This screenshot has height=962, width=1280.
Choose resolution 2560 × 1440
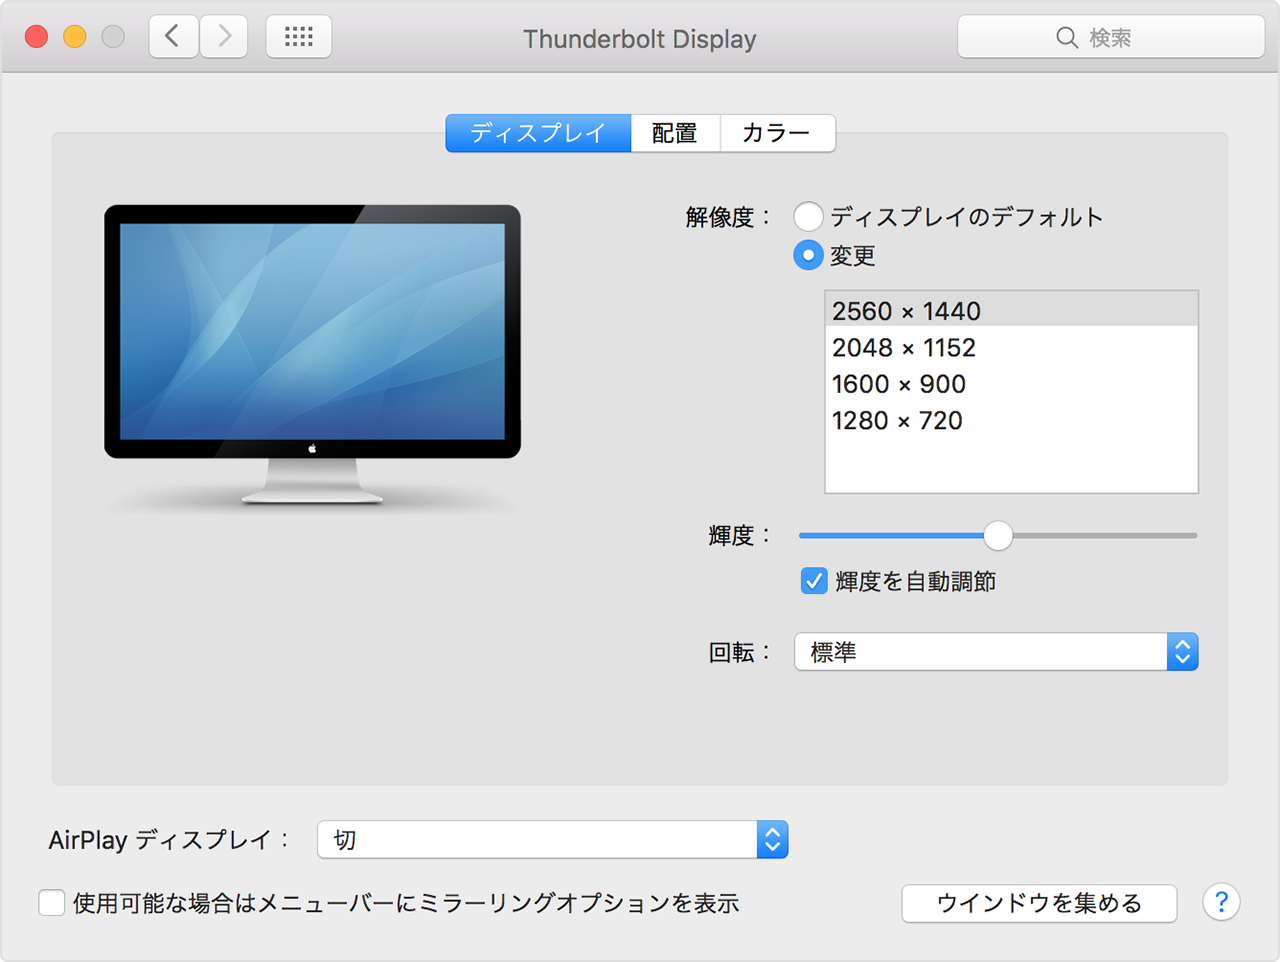tap(1011, 310)
